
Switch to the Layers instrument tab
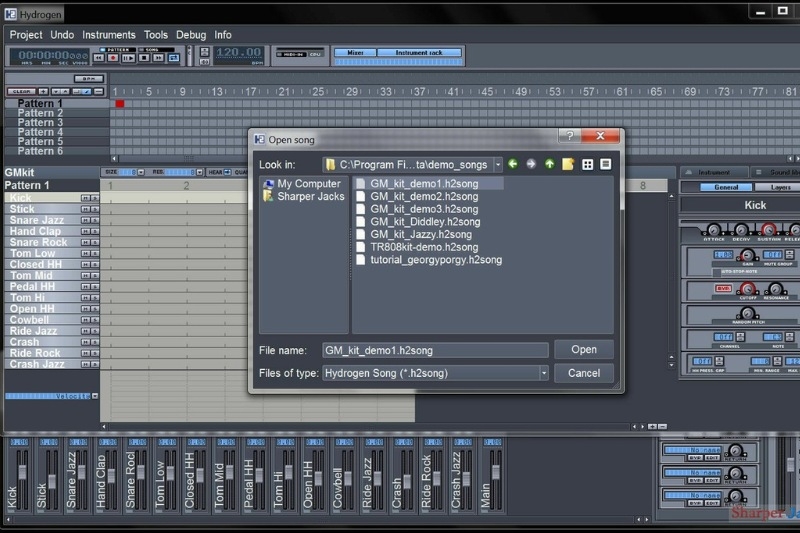[x=780, y=187]
